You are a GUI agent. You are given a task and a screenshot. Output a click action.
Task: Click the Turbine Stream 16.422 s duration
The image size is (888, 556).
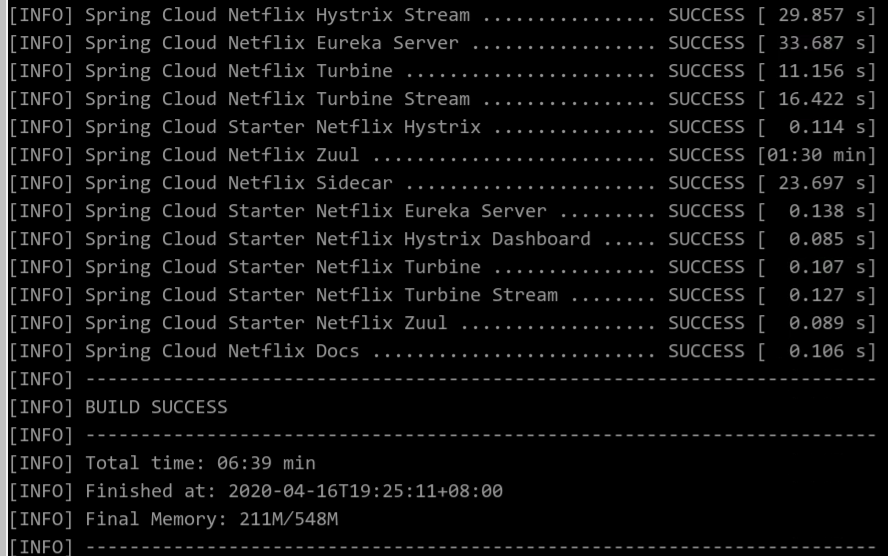pyautogui.click(x=817, y=99)
